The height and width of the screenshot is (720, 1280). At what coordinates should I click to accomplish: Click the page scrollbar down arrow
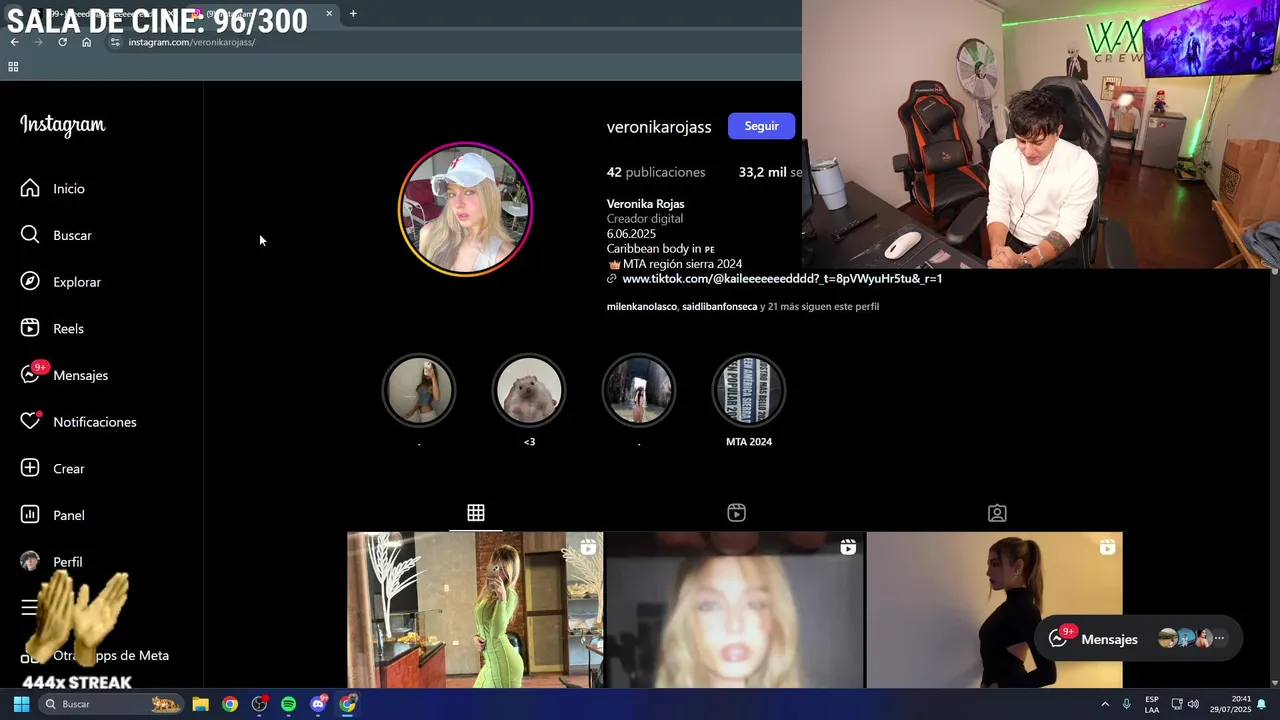click(1274, 682)
